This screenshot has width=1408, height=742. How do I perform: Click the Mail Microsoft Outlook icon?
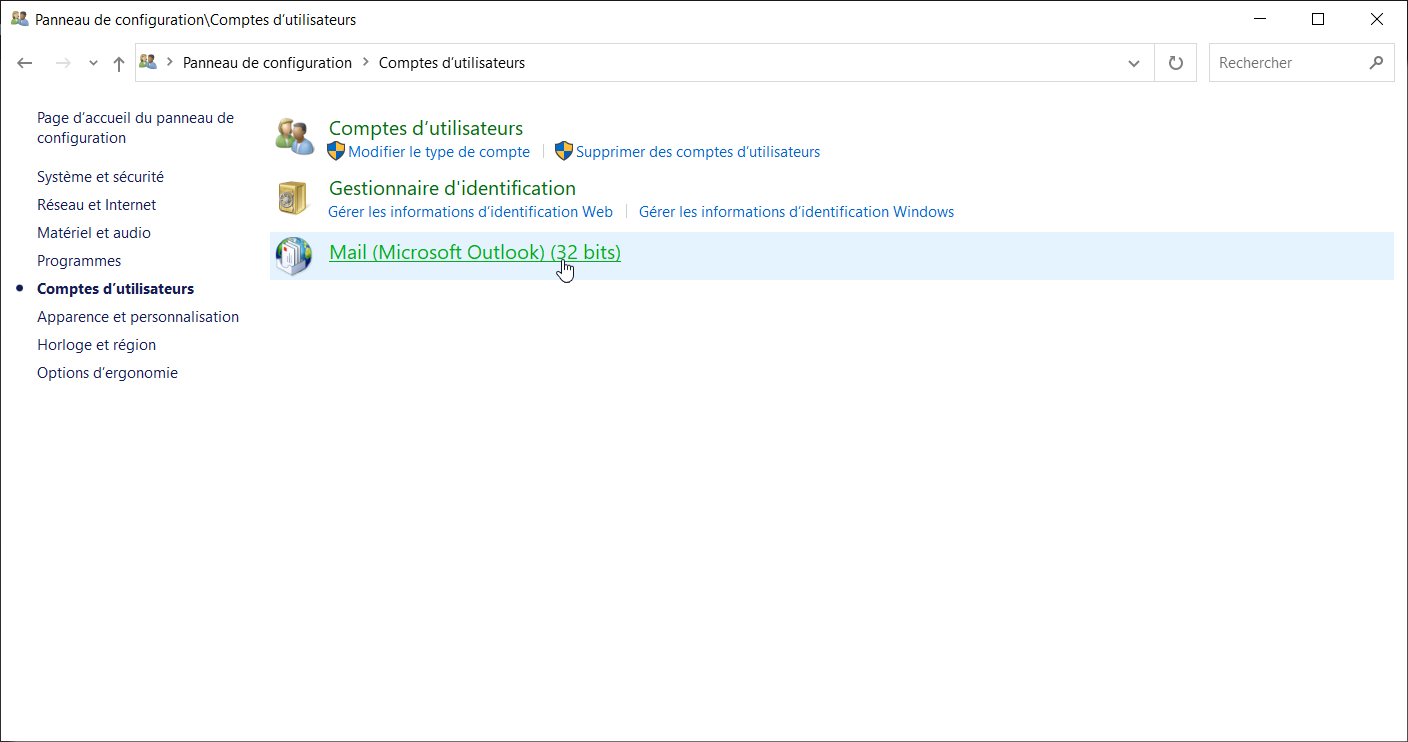[294, 257]
